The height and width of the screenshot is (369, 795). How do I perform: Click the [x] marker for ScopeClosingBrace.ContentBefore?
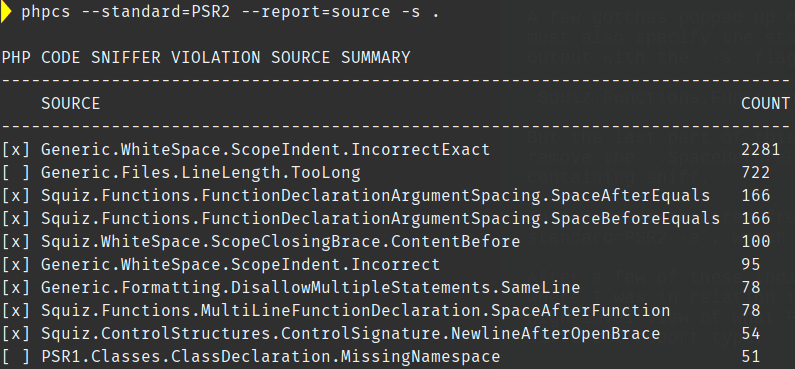pyautogui.click(x=16, y=241)
